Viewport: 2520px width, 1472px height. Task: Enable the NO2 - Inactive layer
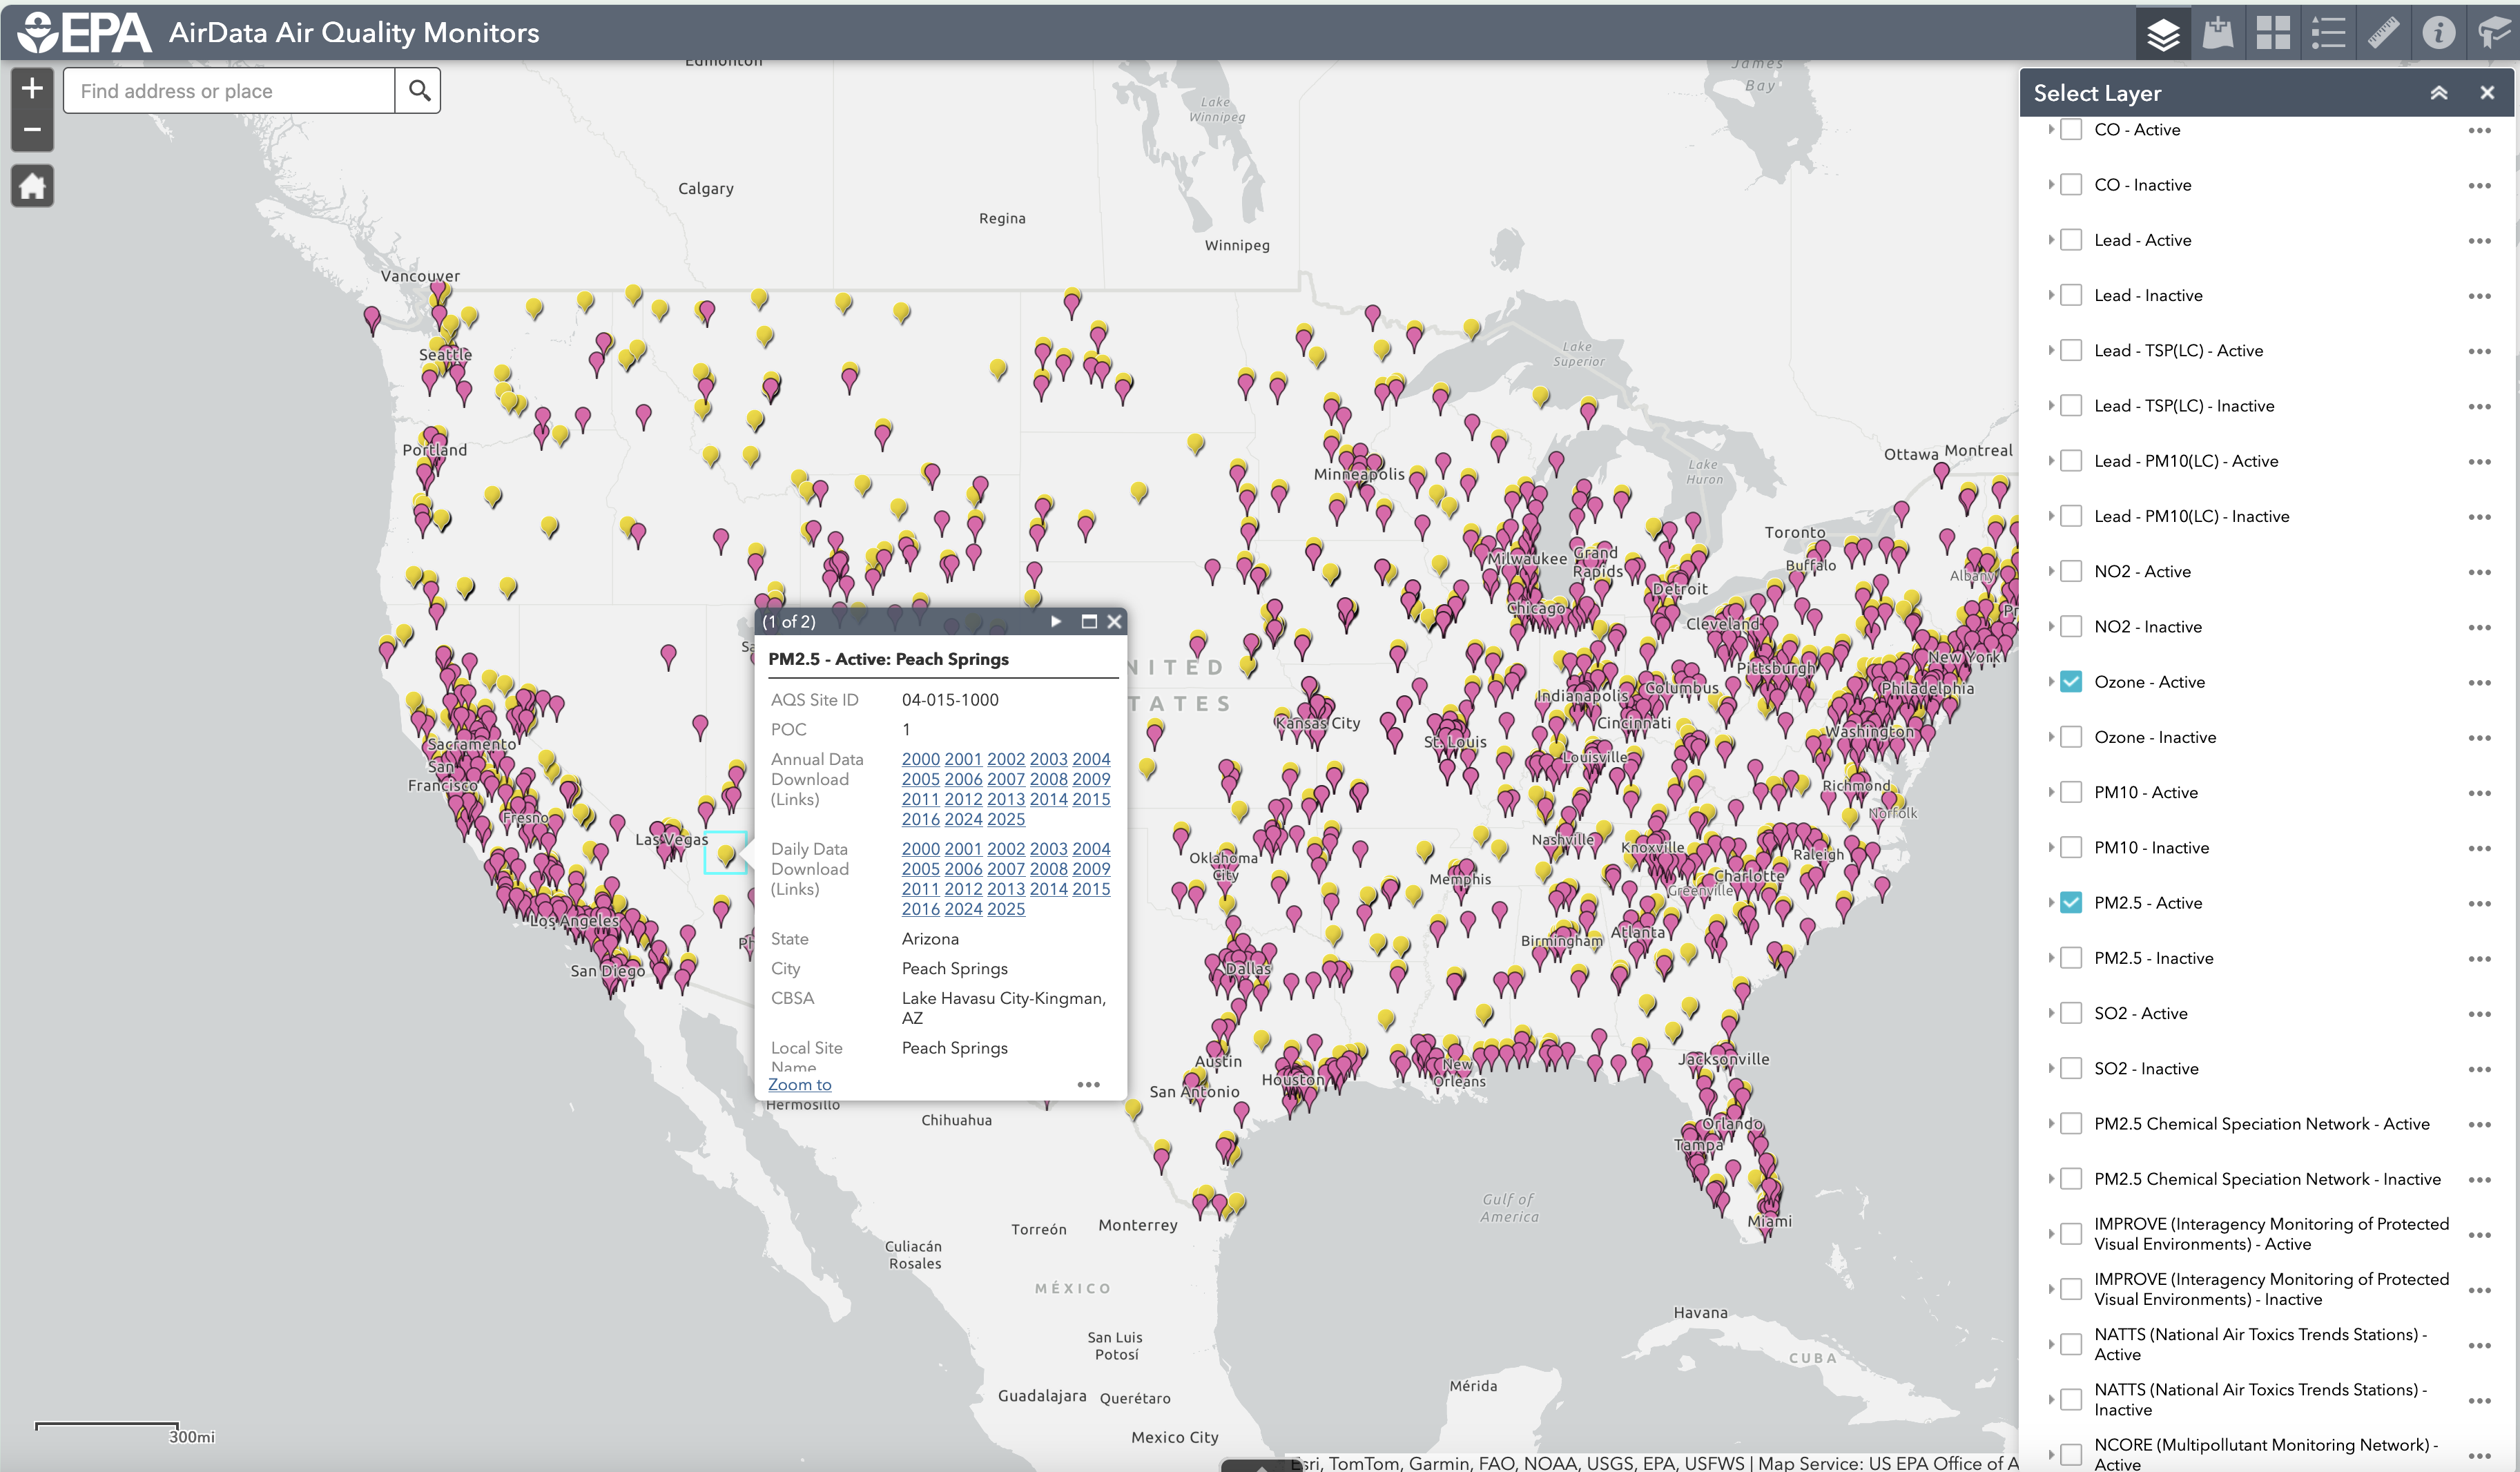tap(2072, 627)
